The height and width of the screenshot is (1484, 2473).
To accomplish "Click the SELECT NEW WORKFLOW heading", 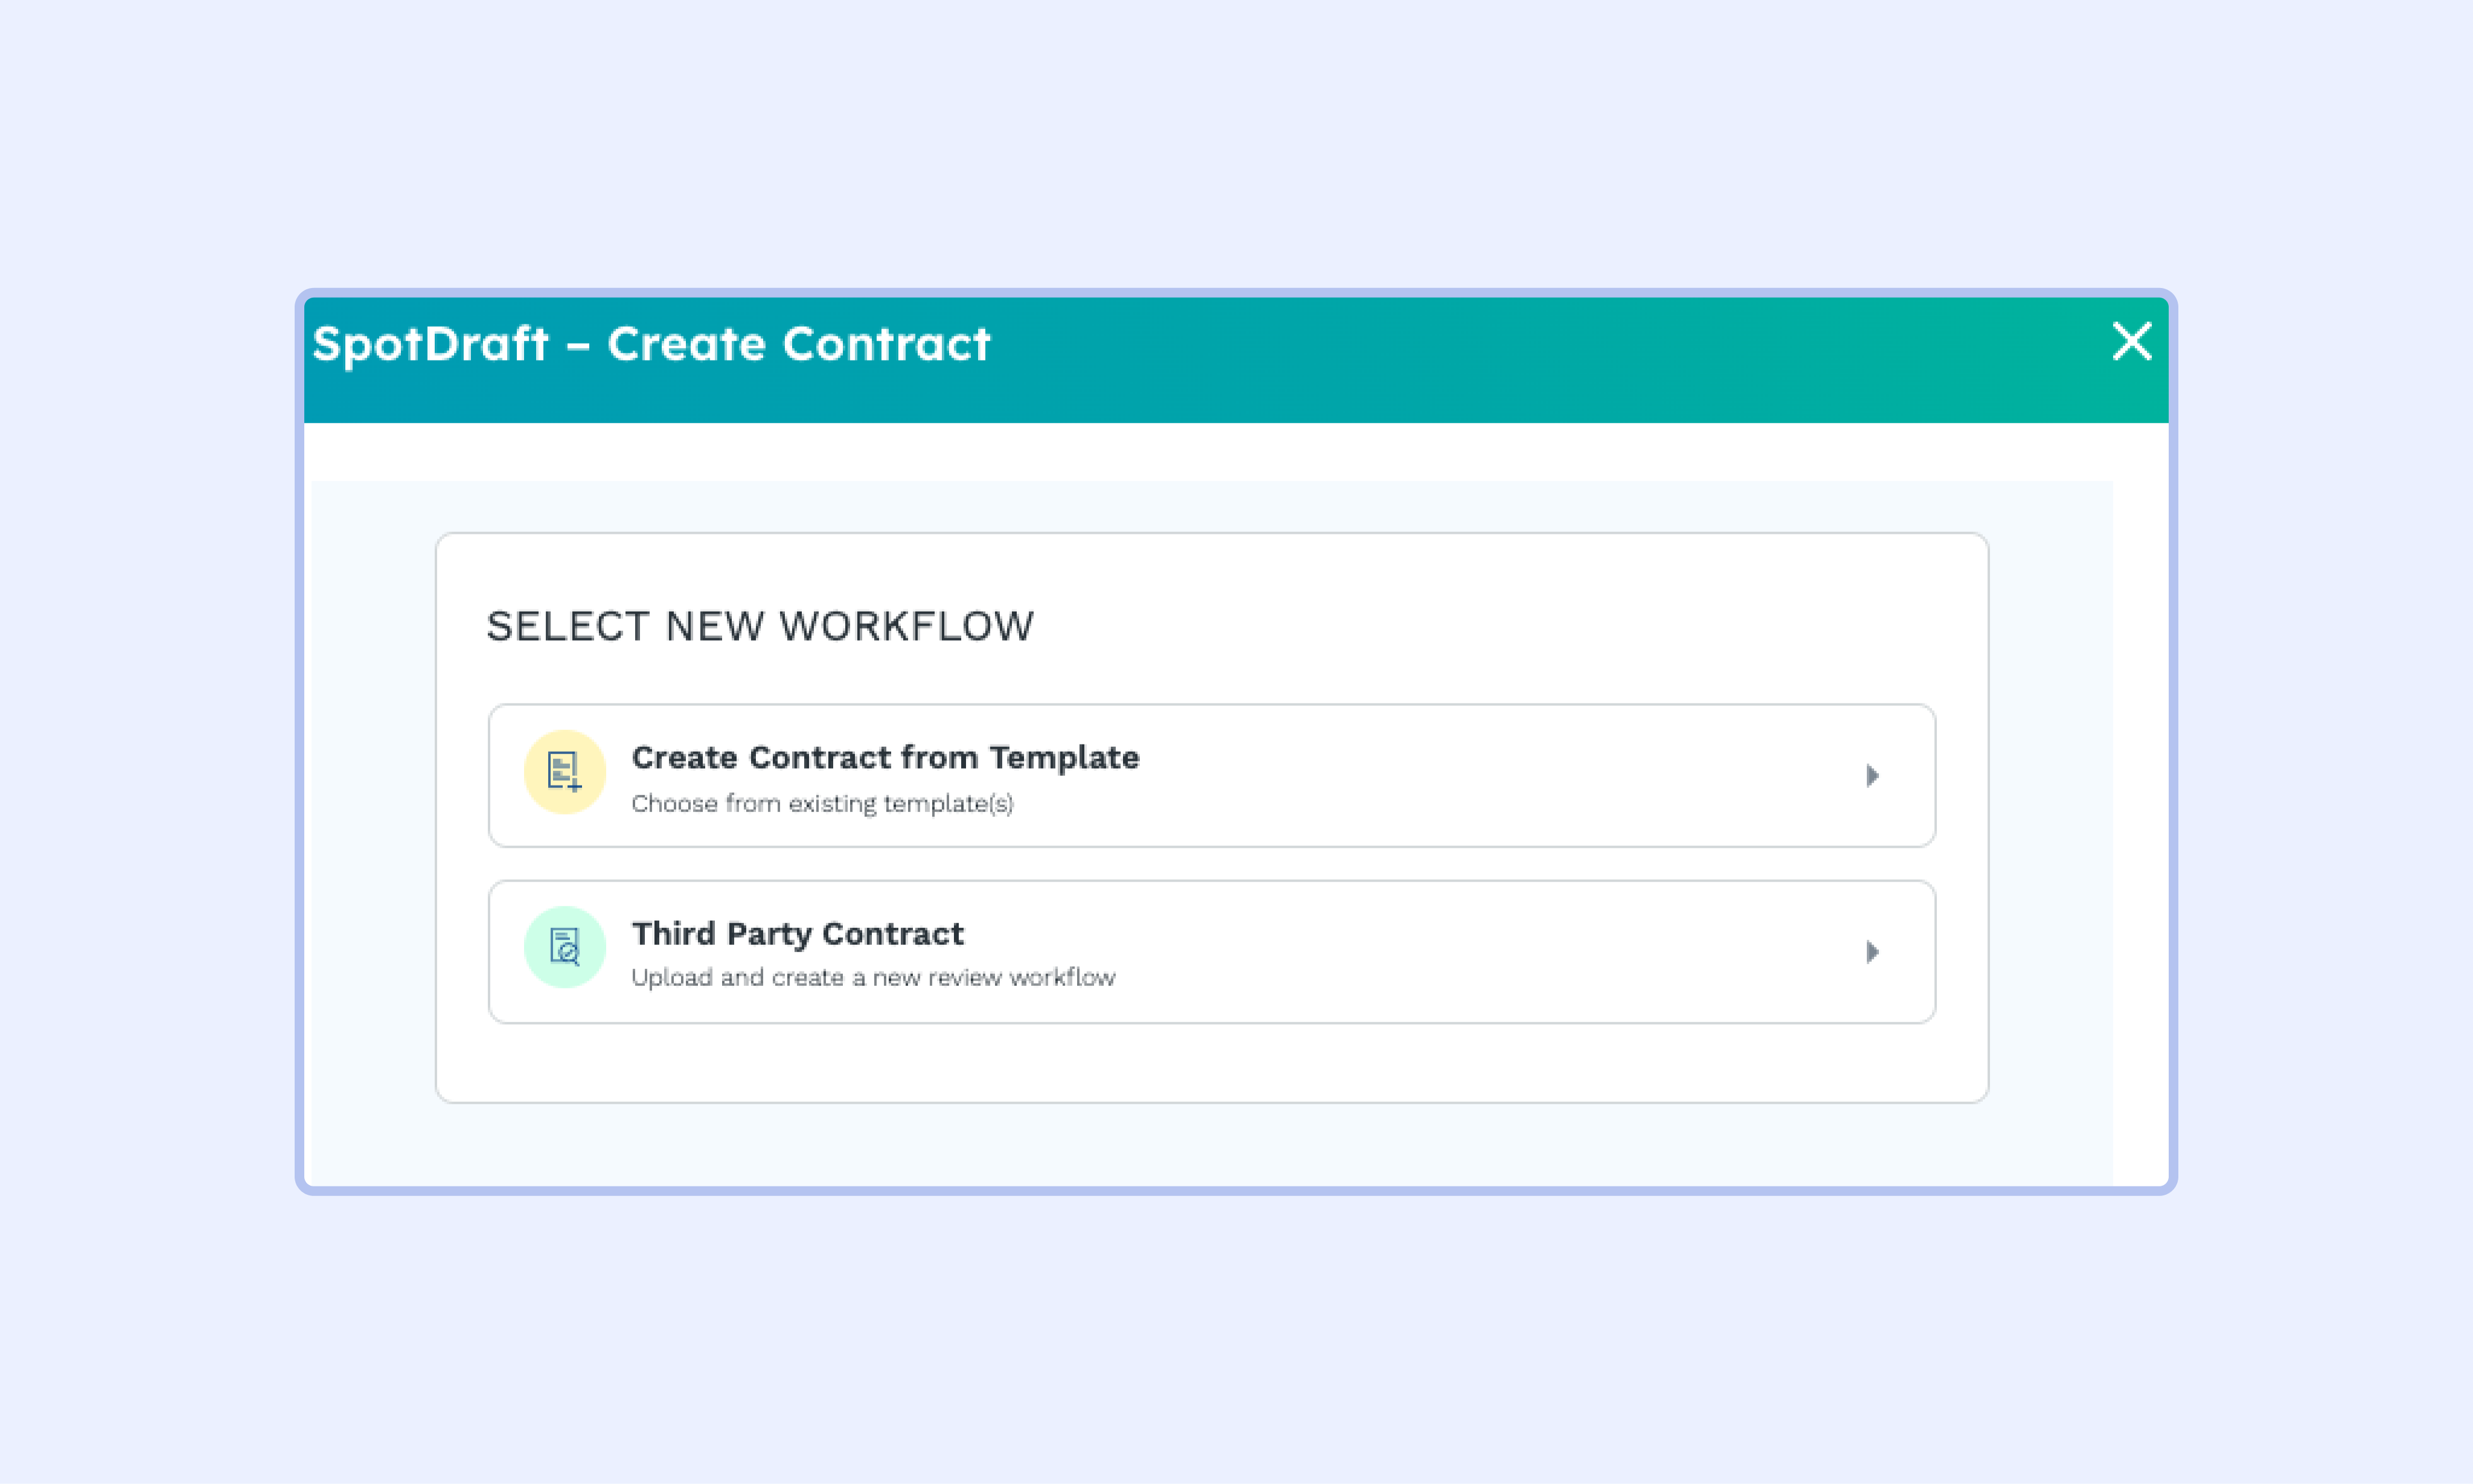I will pyautogui.click(x=760, y=626).
